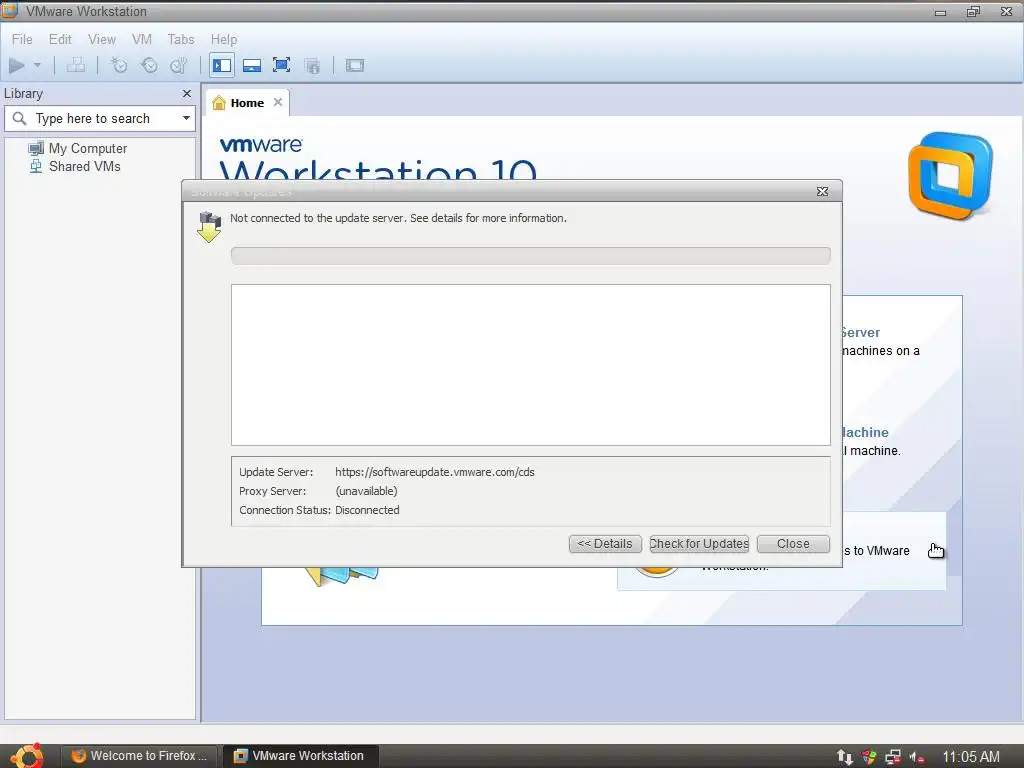
Task: Close the Software Updates dialog with X
Action: (822, 191)
